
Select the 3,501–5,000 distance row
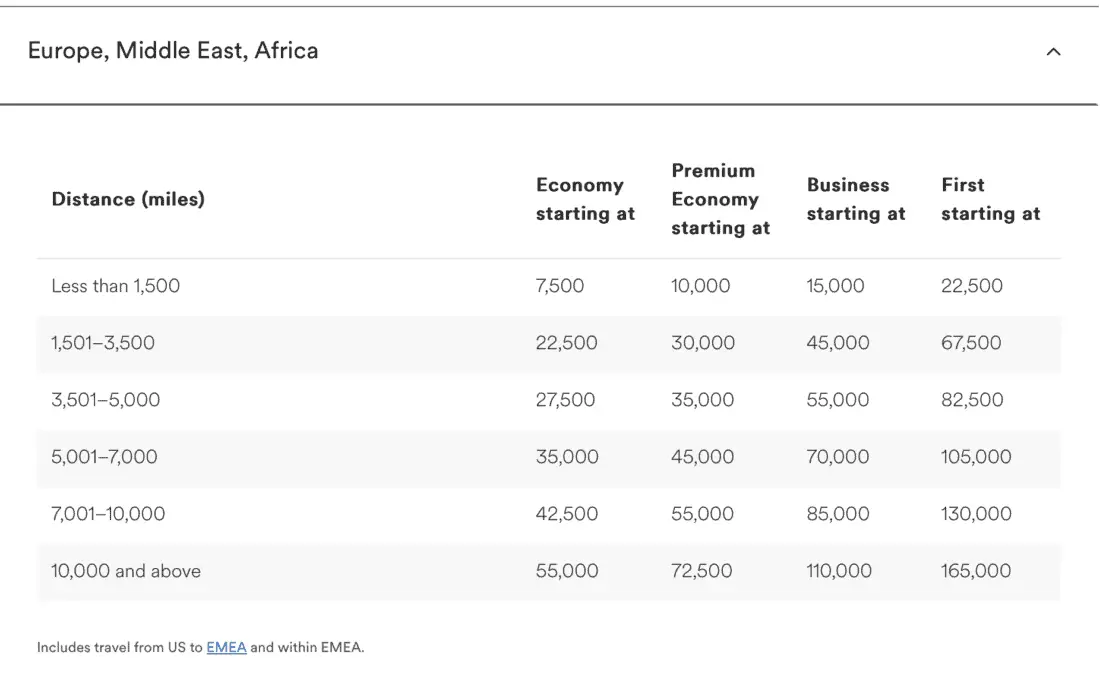(x=105, y=400)
